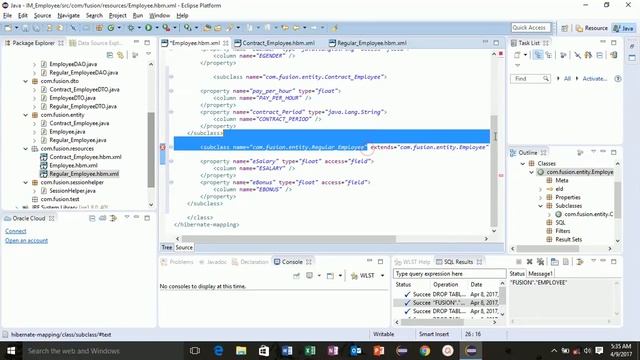
Task: Click the Open an account link
Action: point(27,240)
